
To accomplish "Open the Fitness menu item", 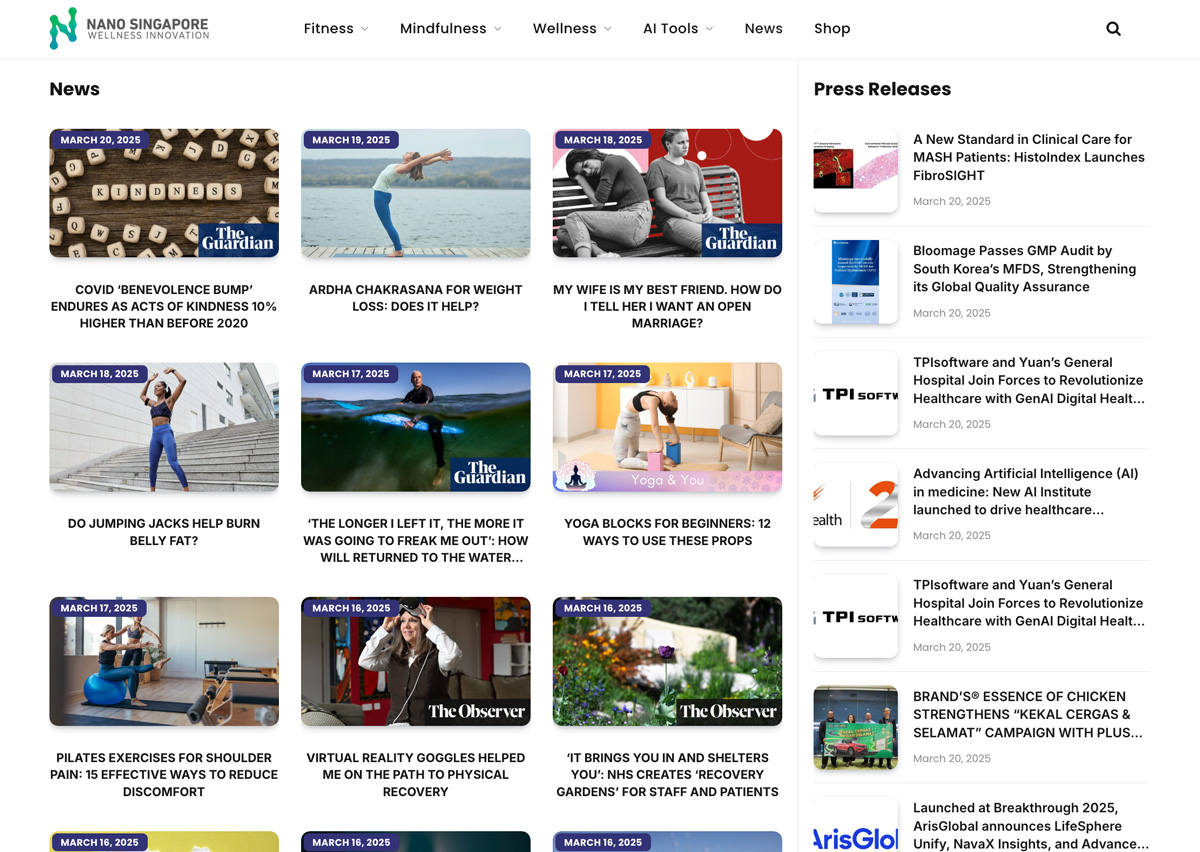I will (x=329, y=29).
